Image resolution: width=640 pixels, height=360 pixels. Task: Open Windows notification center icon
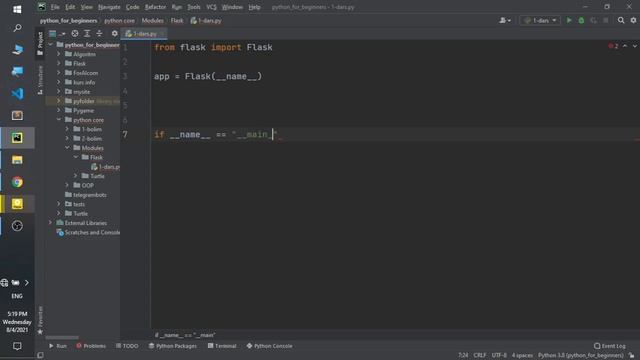17,346
